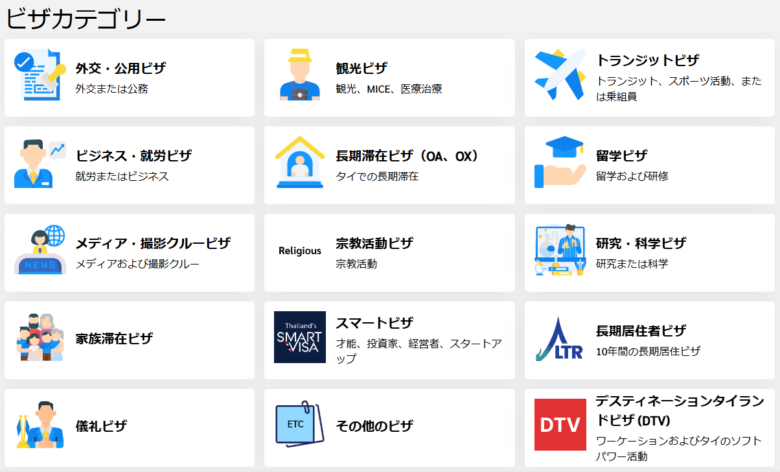Select the その他のビザ title
780x472 pixels.
(x=374, y=426)
